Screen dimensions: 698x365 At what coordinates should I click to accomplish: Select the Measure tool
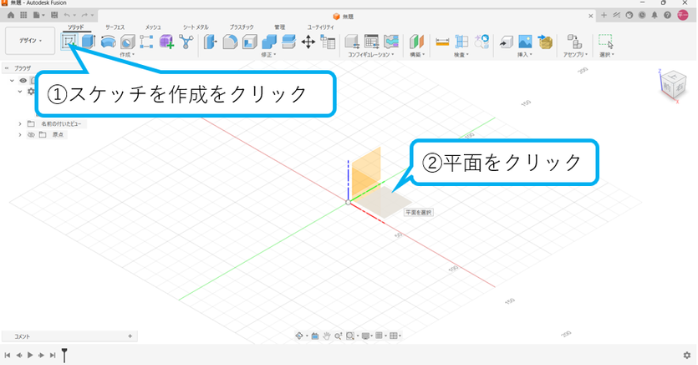(442, 42)
